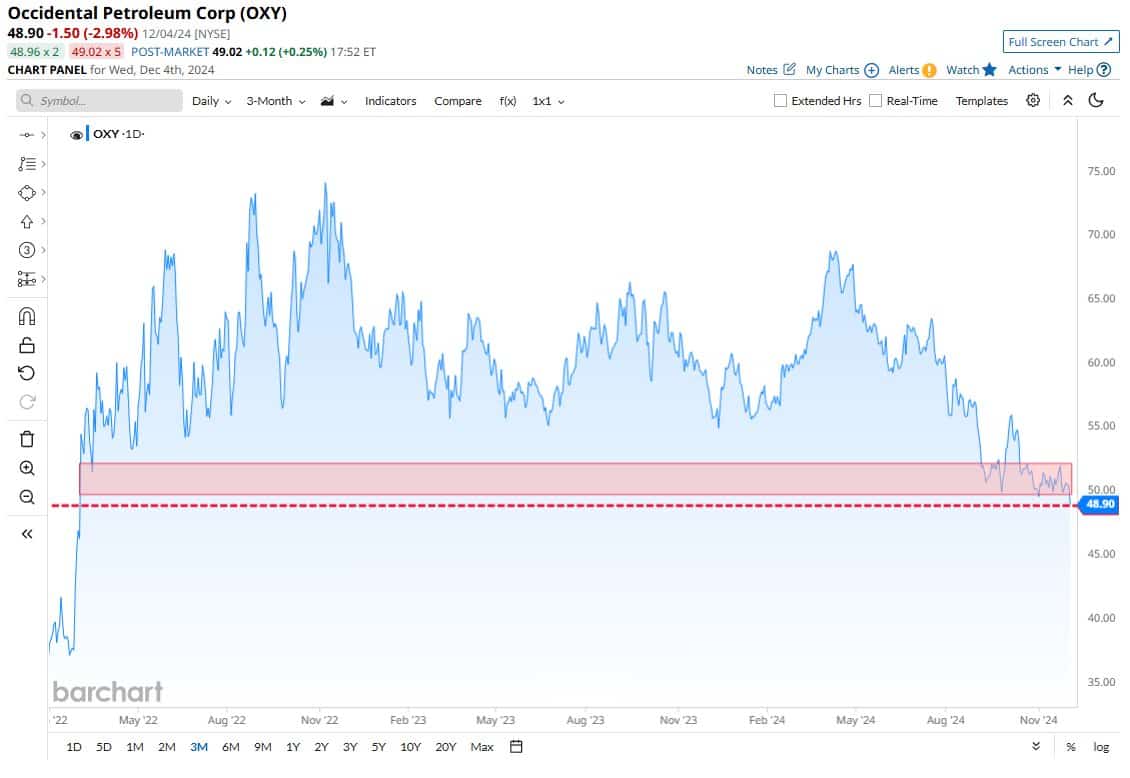
Task: Select the Magnet snap tool
Action: click(26, 316)
